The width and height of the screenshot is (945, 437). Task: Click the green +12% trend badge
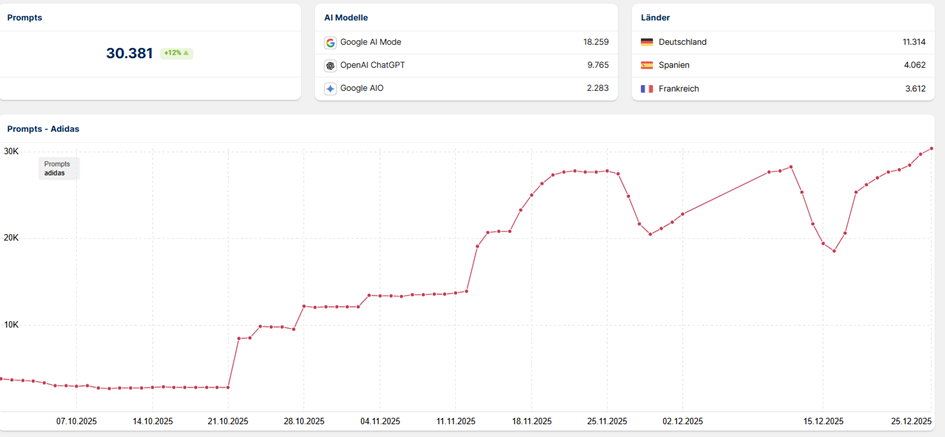[x=176, y=53]
